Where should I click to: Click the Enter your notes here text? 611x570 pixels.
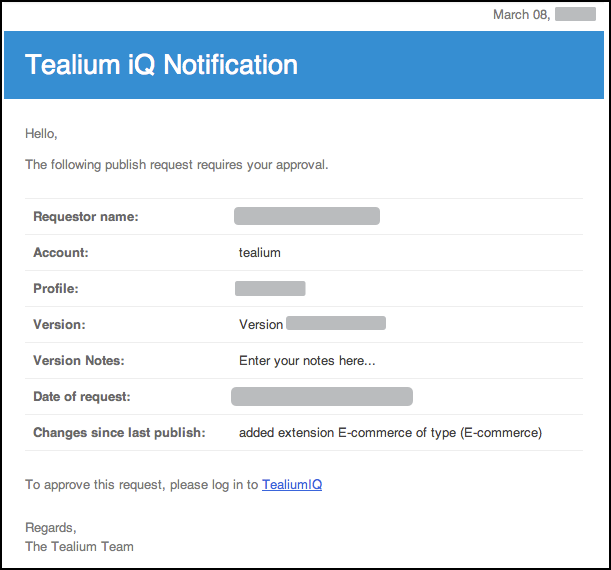pyautogui.click(x=307, y=361)
